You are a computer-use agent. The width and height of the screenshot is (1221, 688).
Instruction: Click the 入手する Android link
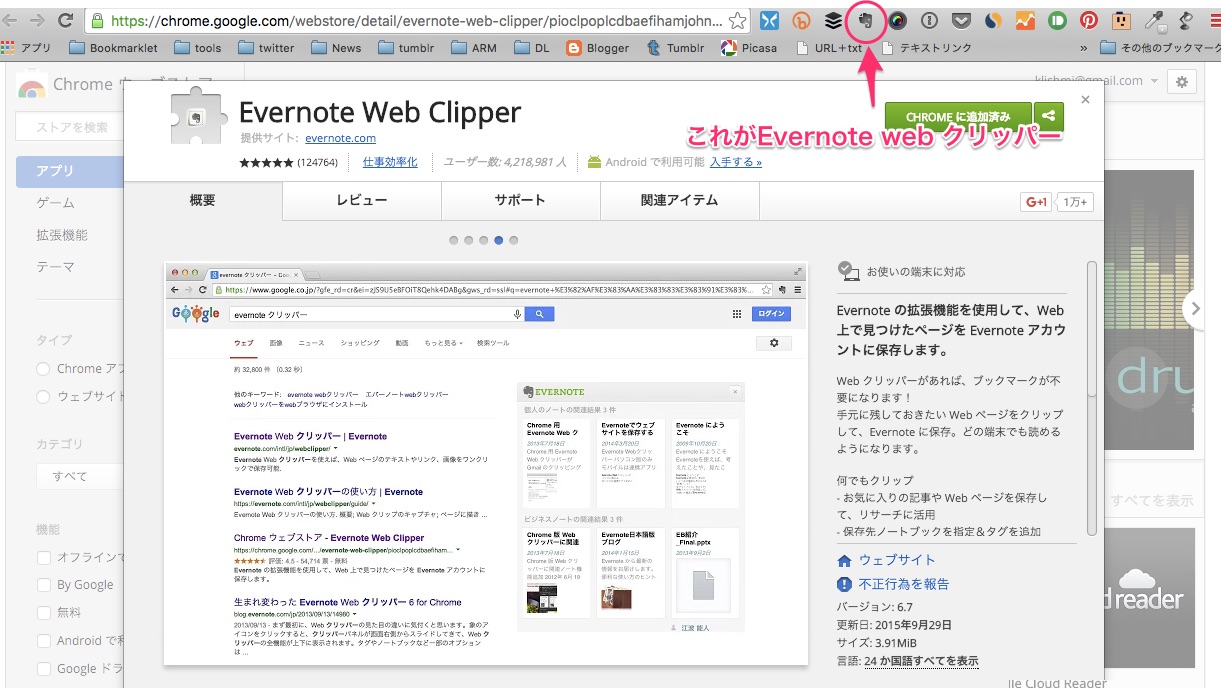(x=736, y=162)
